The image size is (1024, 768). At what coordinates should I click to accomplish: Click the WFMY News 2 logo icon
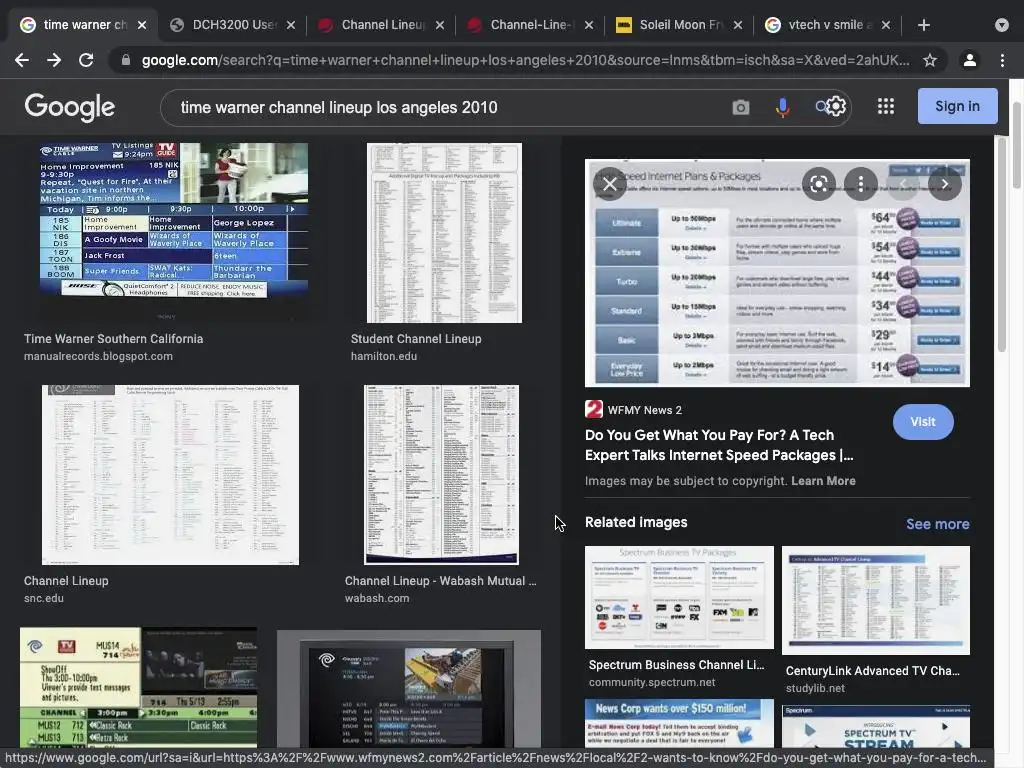click(594, 409)
